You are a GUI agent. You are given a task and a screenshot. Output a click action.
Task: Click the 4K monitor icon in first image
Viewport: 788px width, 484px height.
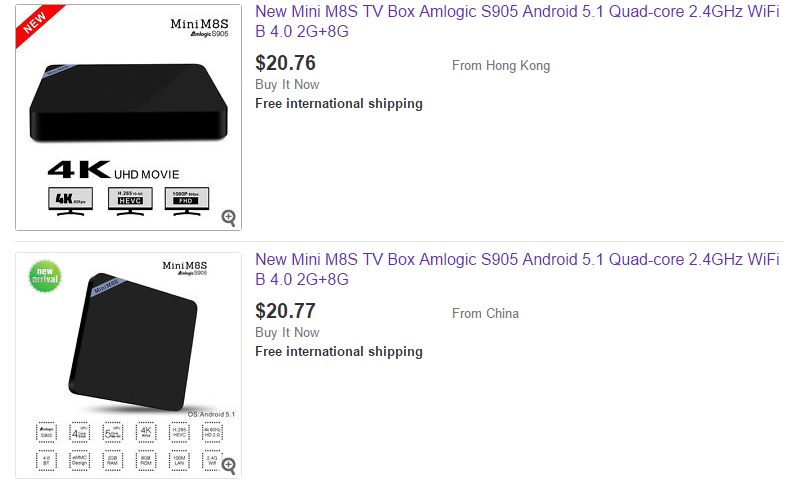(70, 201)
